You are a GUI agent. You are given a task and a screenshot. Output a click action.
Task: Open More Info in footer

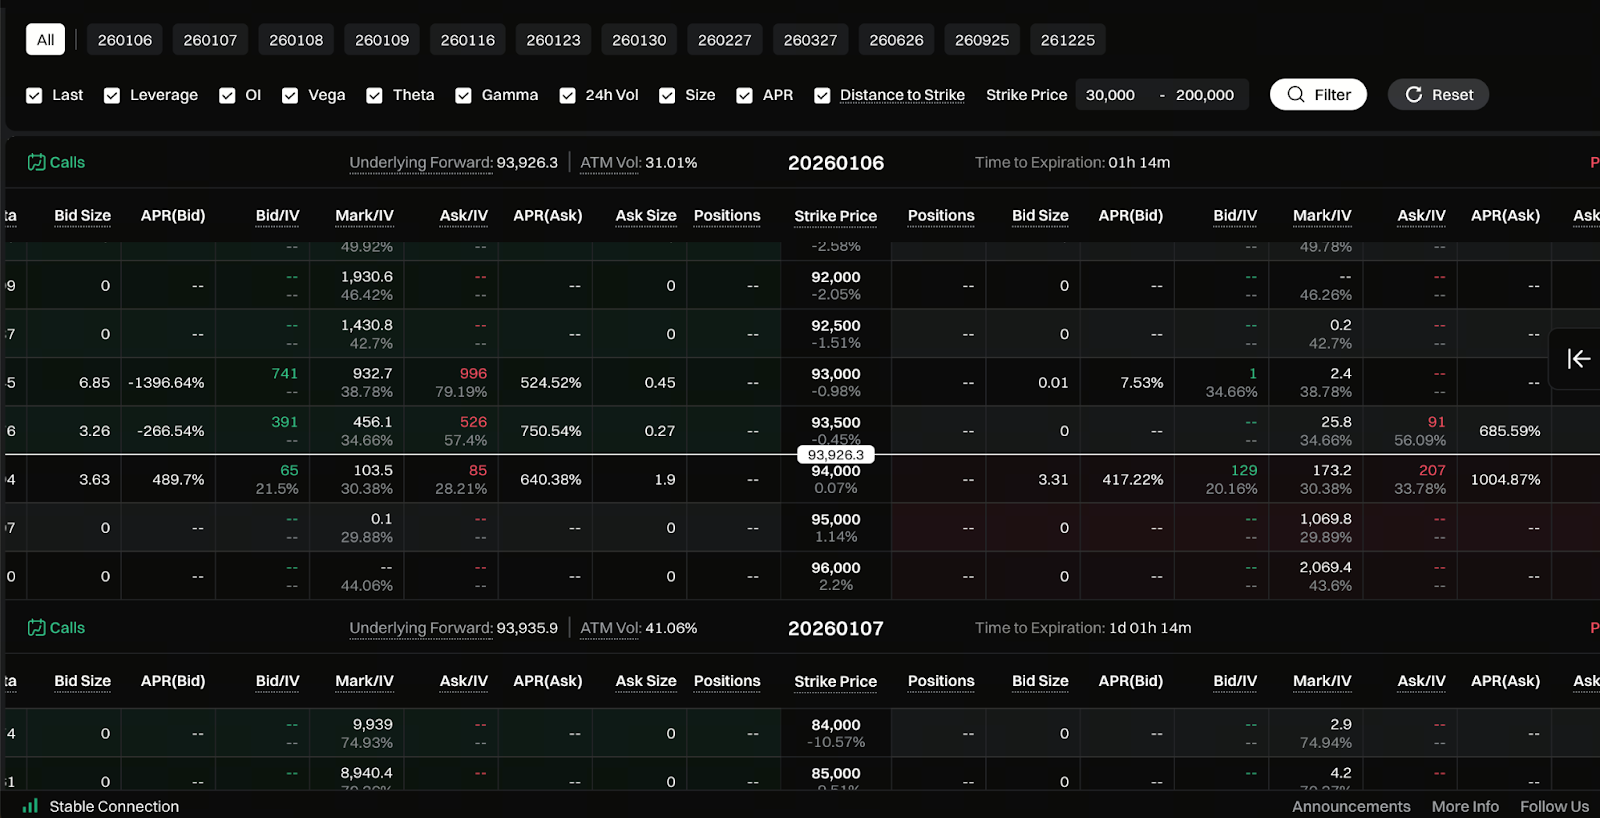click(1465, 806)
